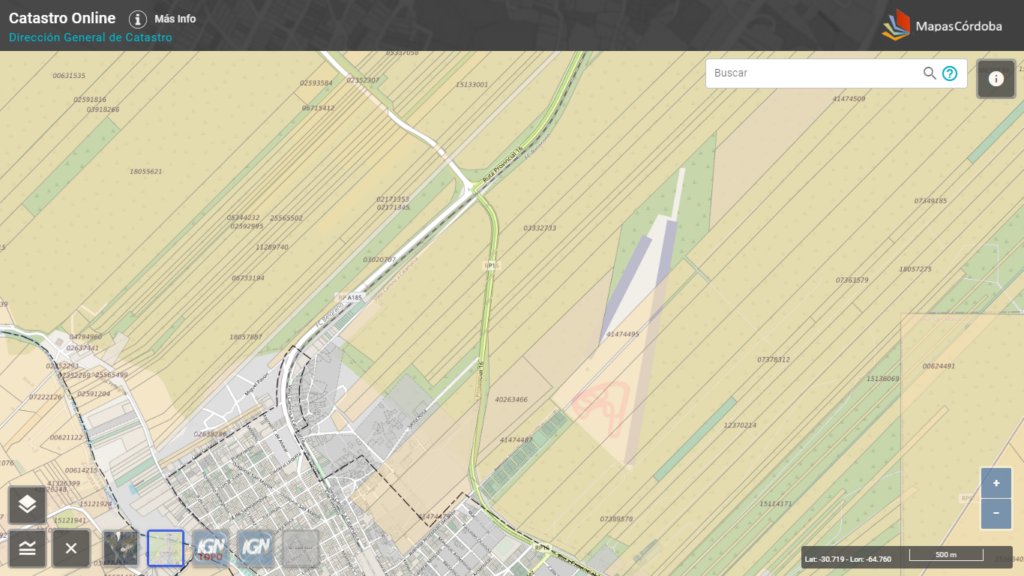Select parcel labeled 00624491
The height and width of the screenshot is (576, 1024).
[x=938, y=366]
